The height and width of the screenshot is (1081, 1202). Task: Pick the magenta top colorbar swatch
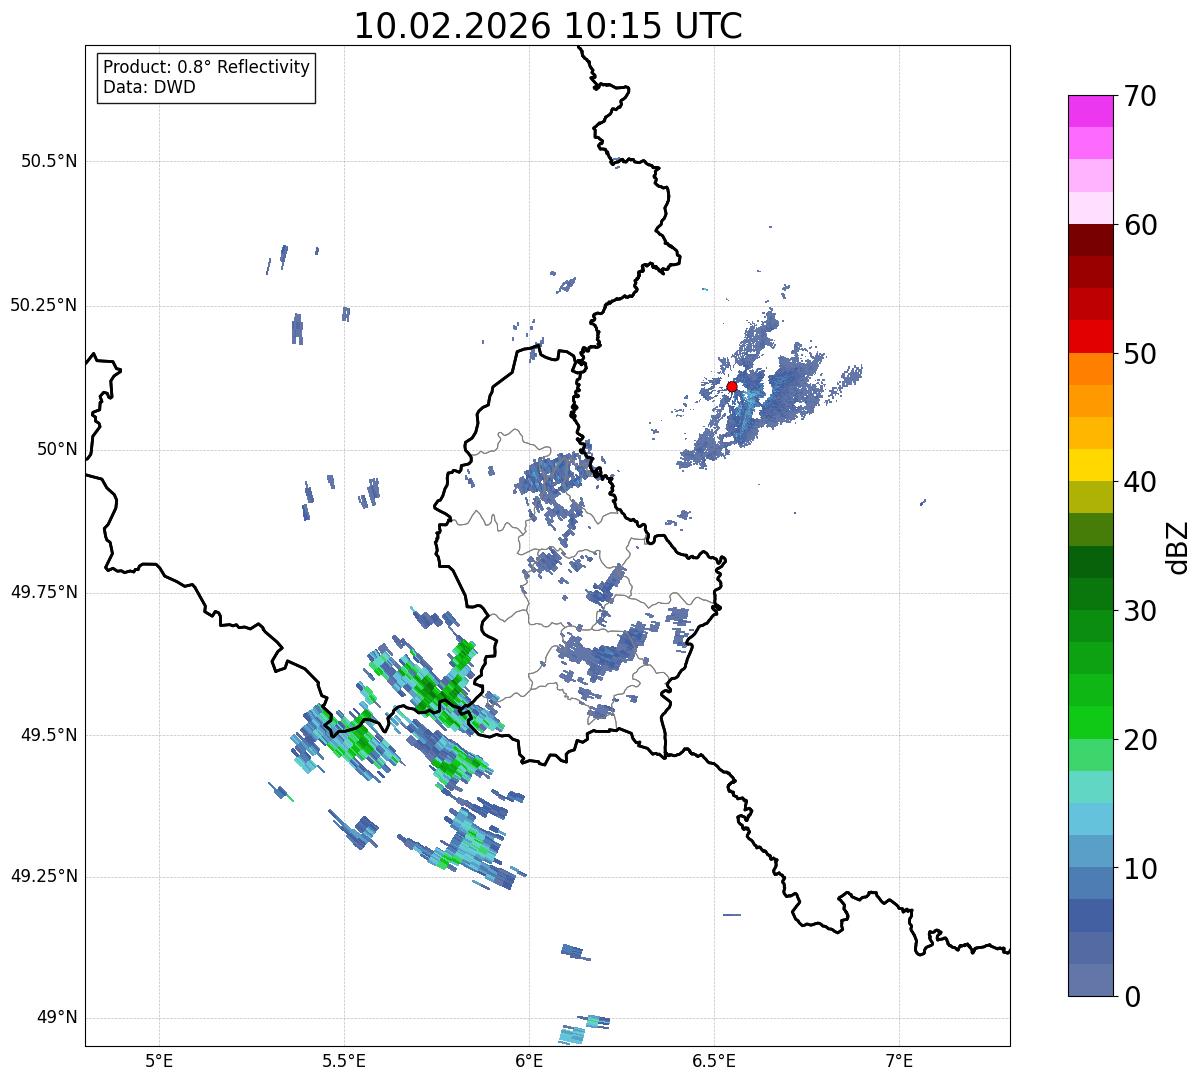click(x=1090, y=111)
